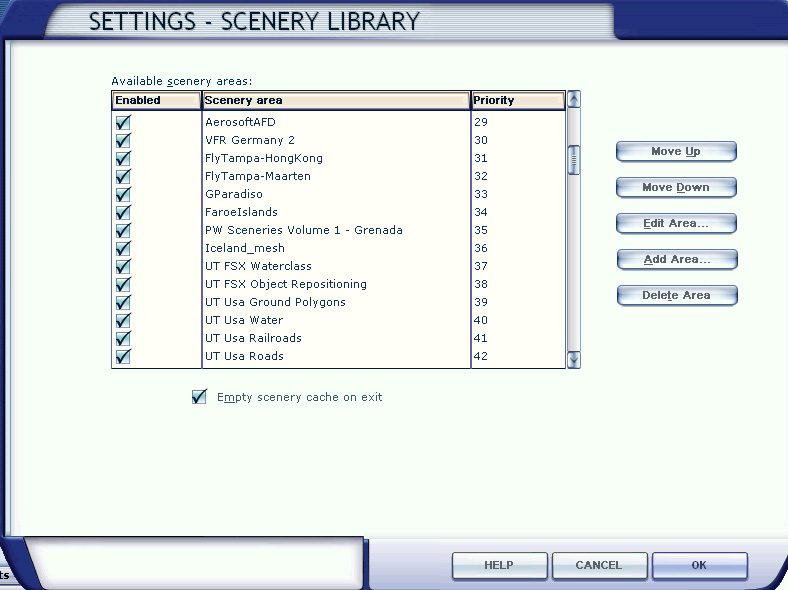
Task: Click the Add Area button
Action: [676, 259]
